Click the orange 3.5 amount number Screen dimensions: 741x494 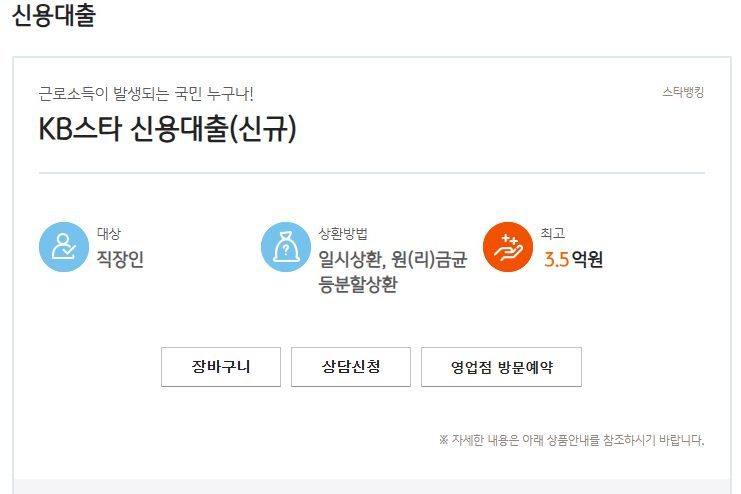pyautogui.click(x=556, y=261)
